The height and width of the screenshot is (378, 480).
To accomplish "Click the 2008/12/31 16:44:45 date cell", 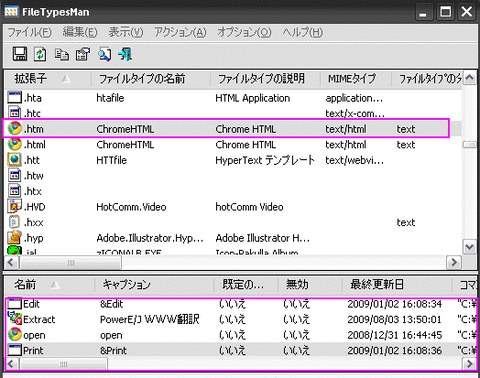I will click(x=395, y=335).
